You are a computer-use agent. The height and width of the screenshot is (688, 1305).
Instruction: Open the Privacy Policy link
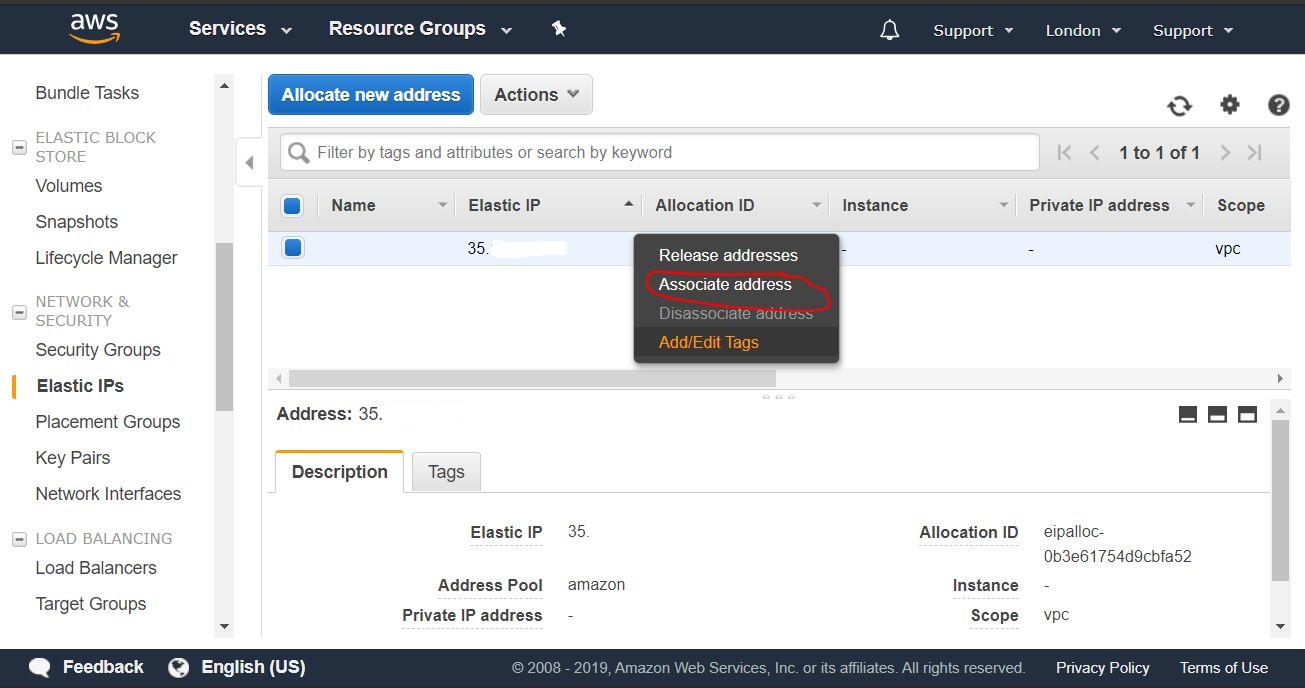point(1102,667)
